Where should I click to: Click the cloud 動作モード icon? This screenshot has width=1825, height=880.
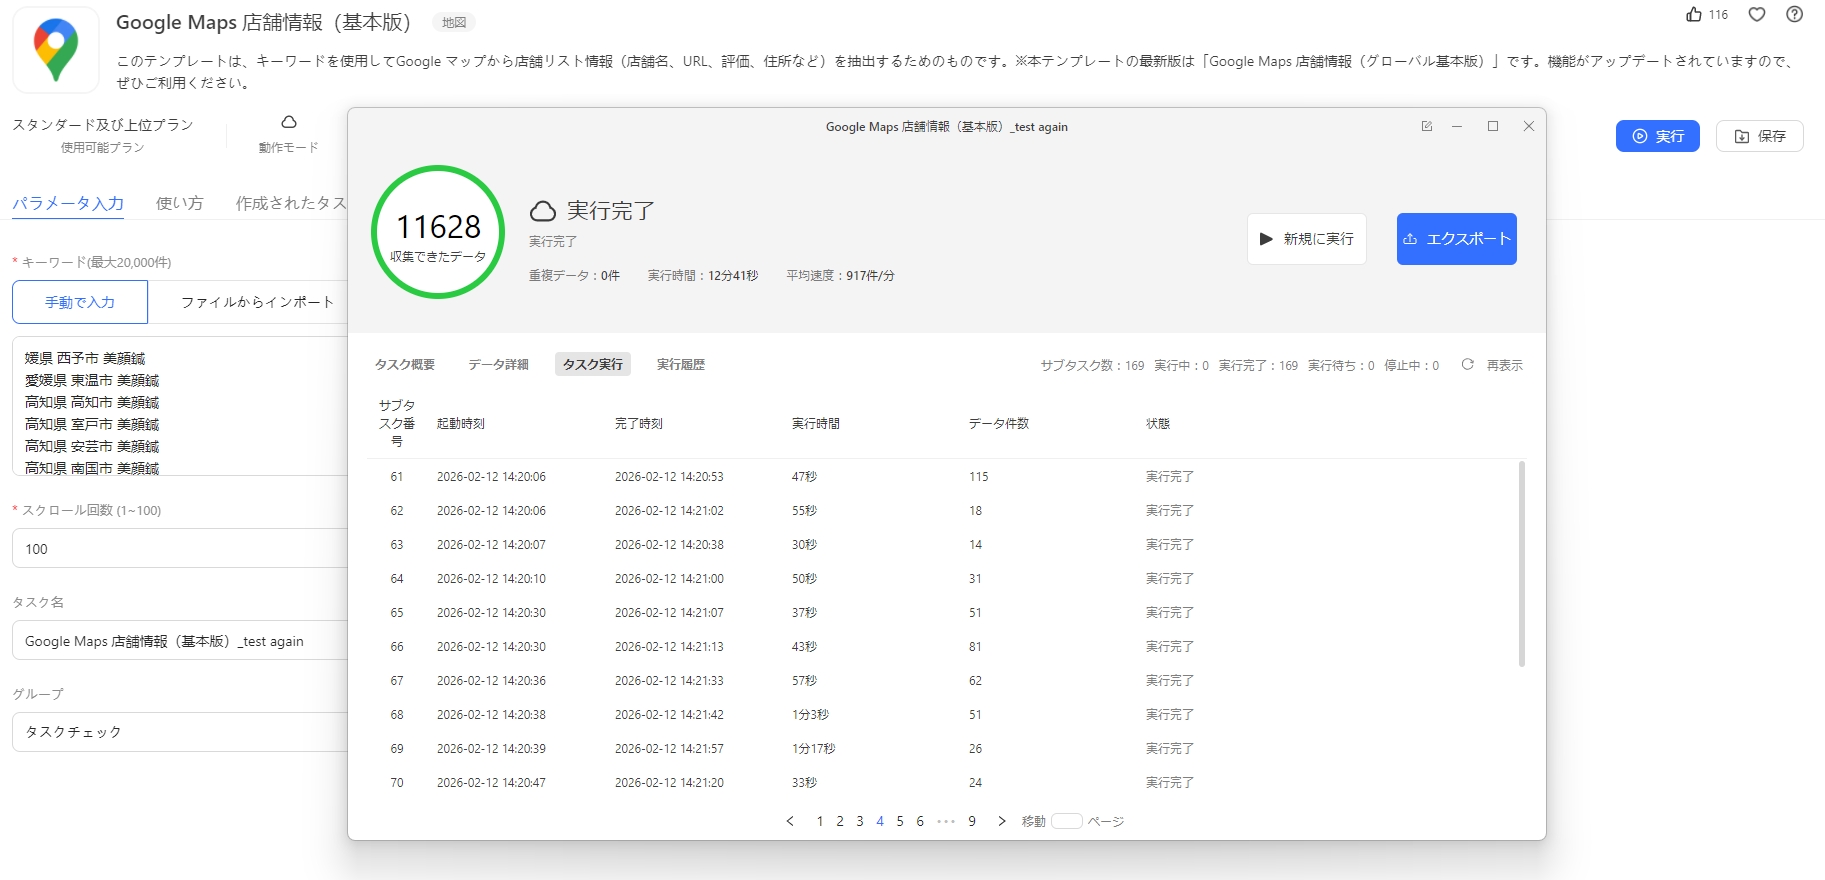289,122
